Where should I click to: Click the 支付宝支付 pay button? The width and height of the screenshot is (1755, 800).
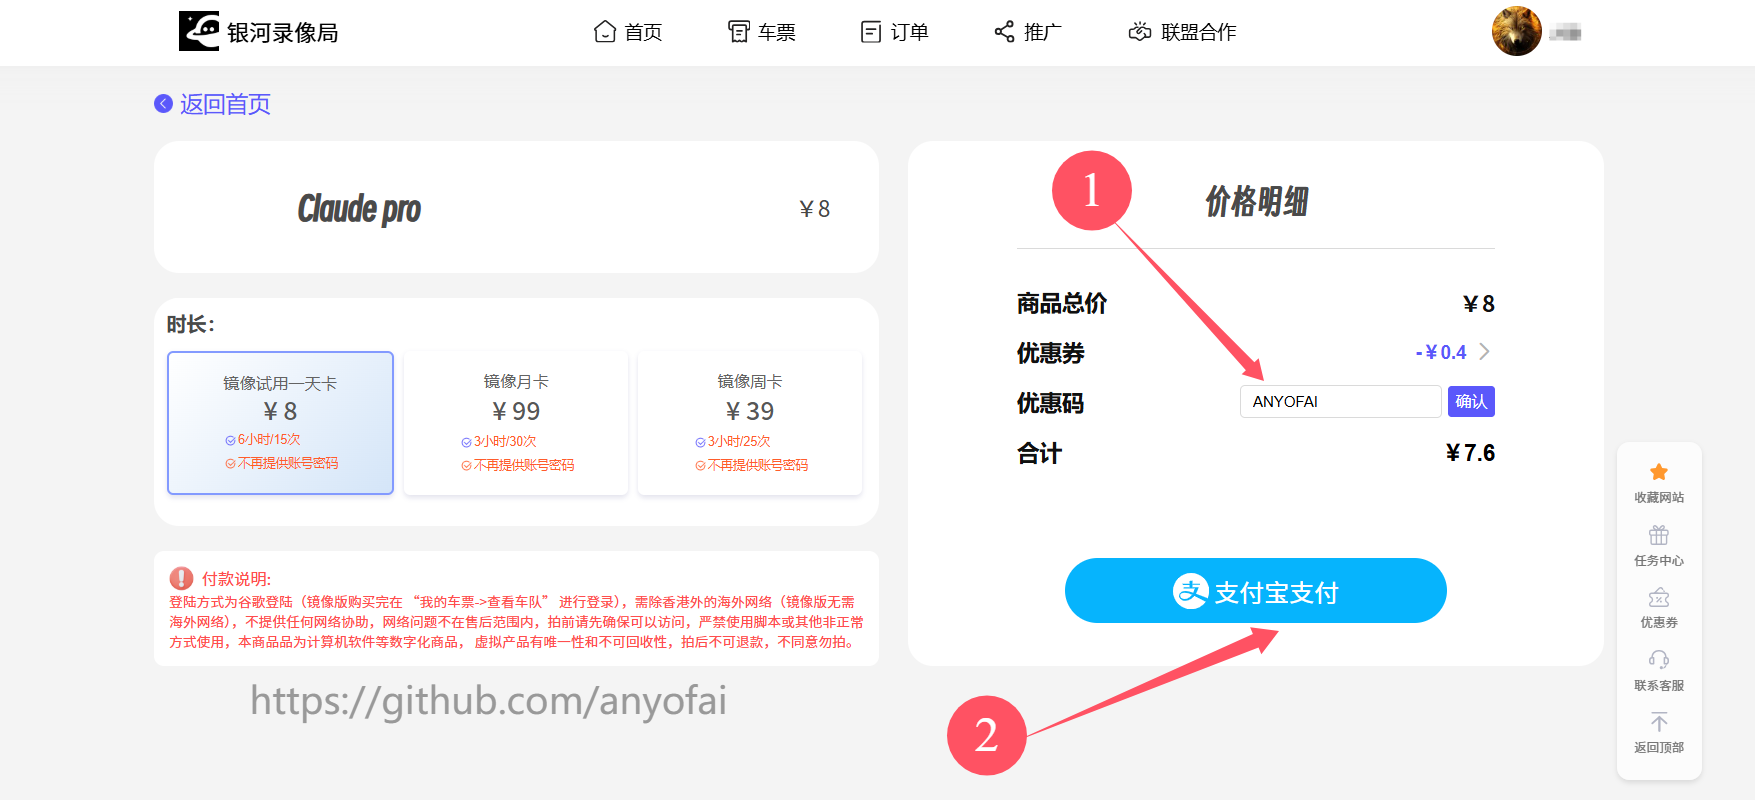click(x=1256, y=591)
